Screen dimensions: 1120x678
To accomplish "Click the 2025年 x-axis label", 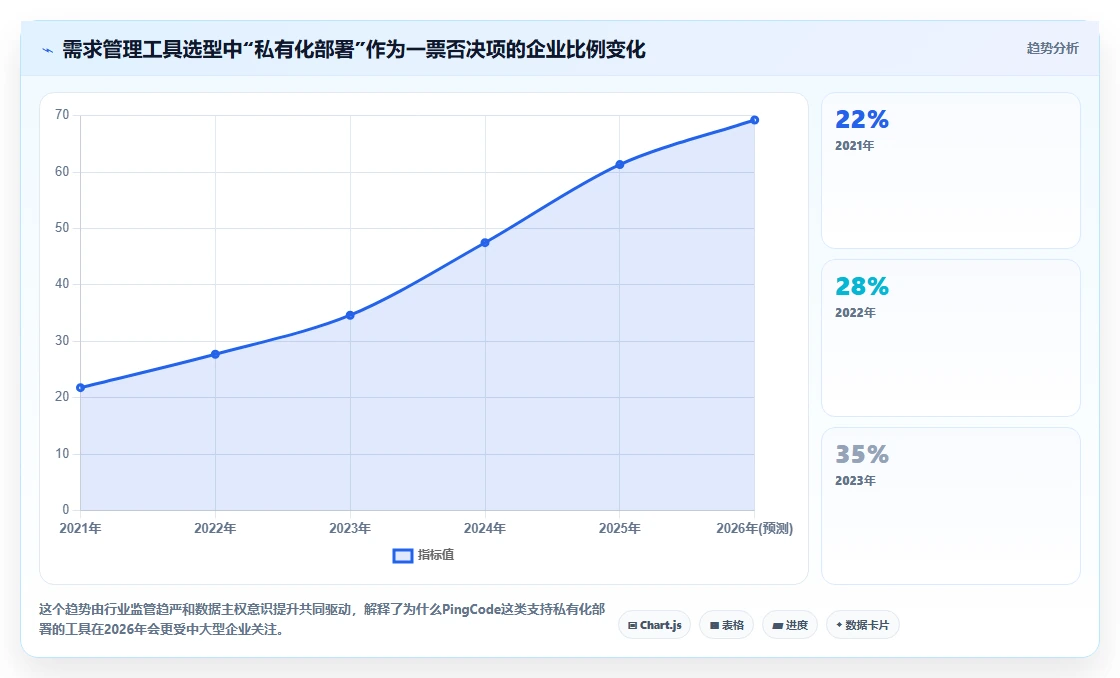I will [620, 529].
